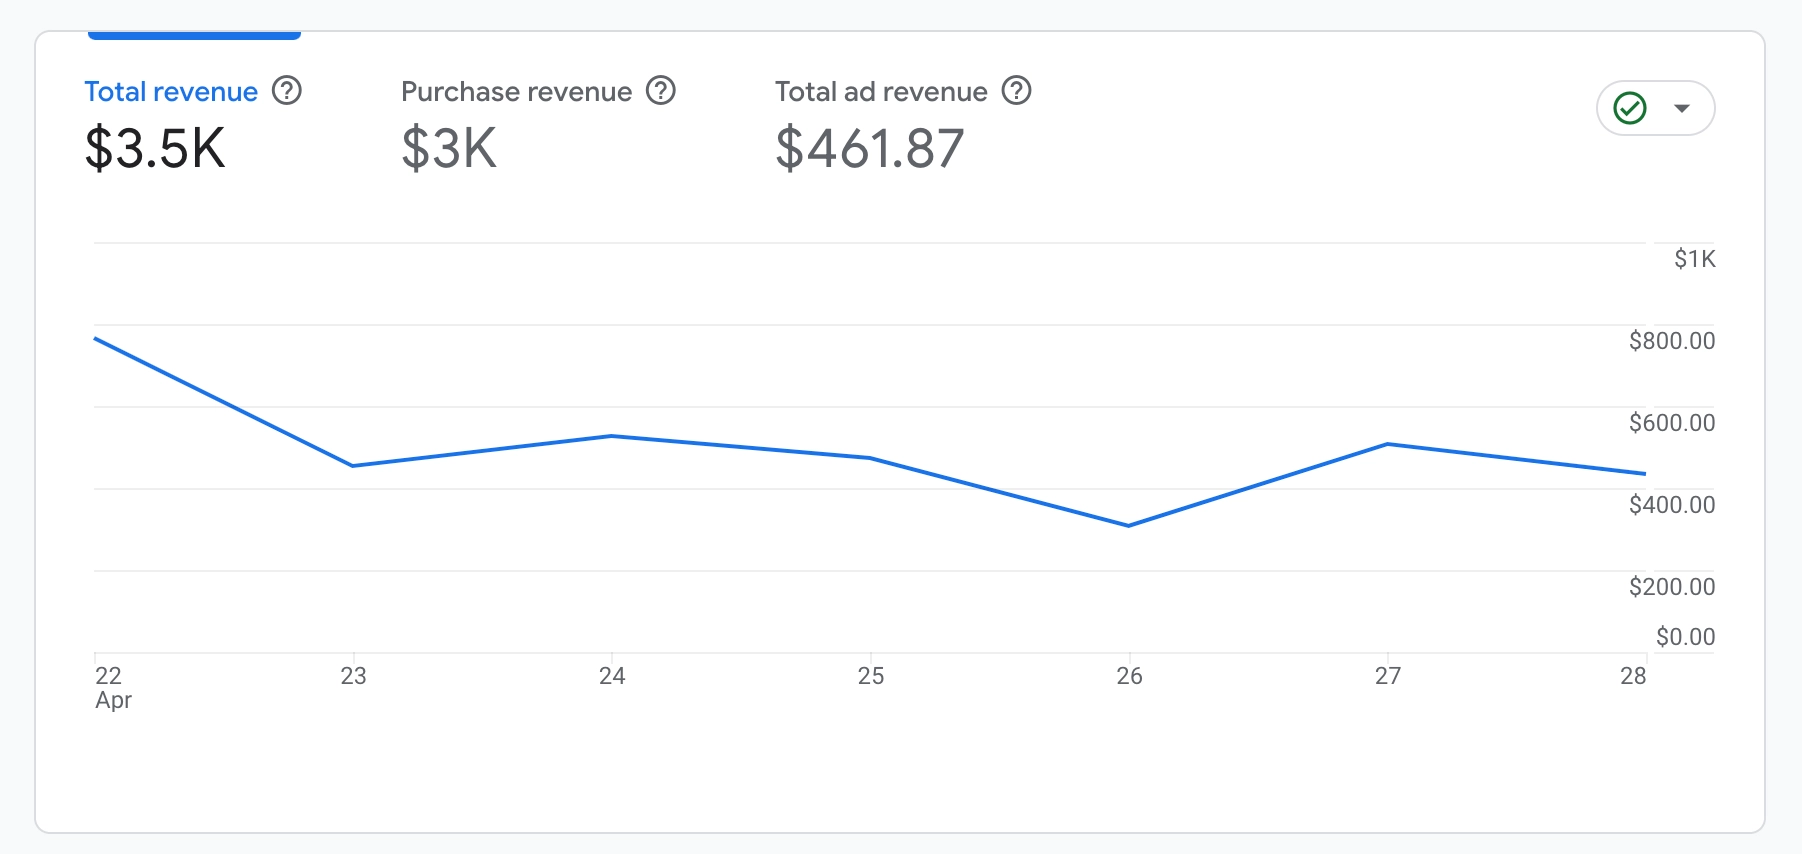Select the chart line's data point for the 27th
The image size is (1802, 854).
(1388, 444)
